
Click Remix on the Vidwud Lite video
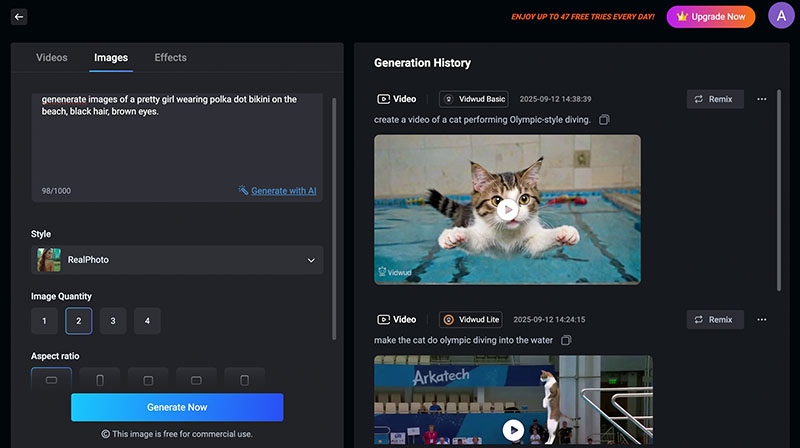click(x=715, y=319)
